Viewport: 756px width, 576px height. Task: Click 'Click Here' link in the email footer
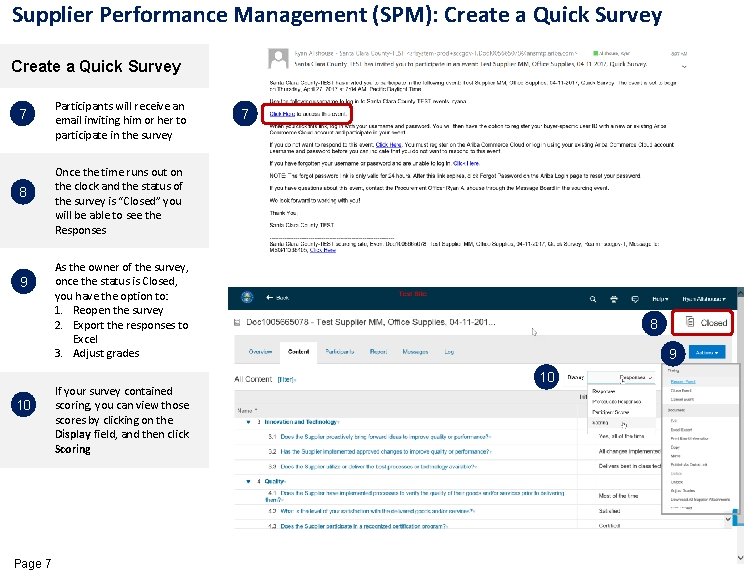click(323, 250)
